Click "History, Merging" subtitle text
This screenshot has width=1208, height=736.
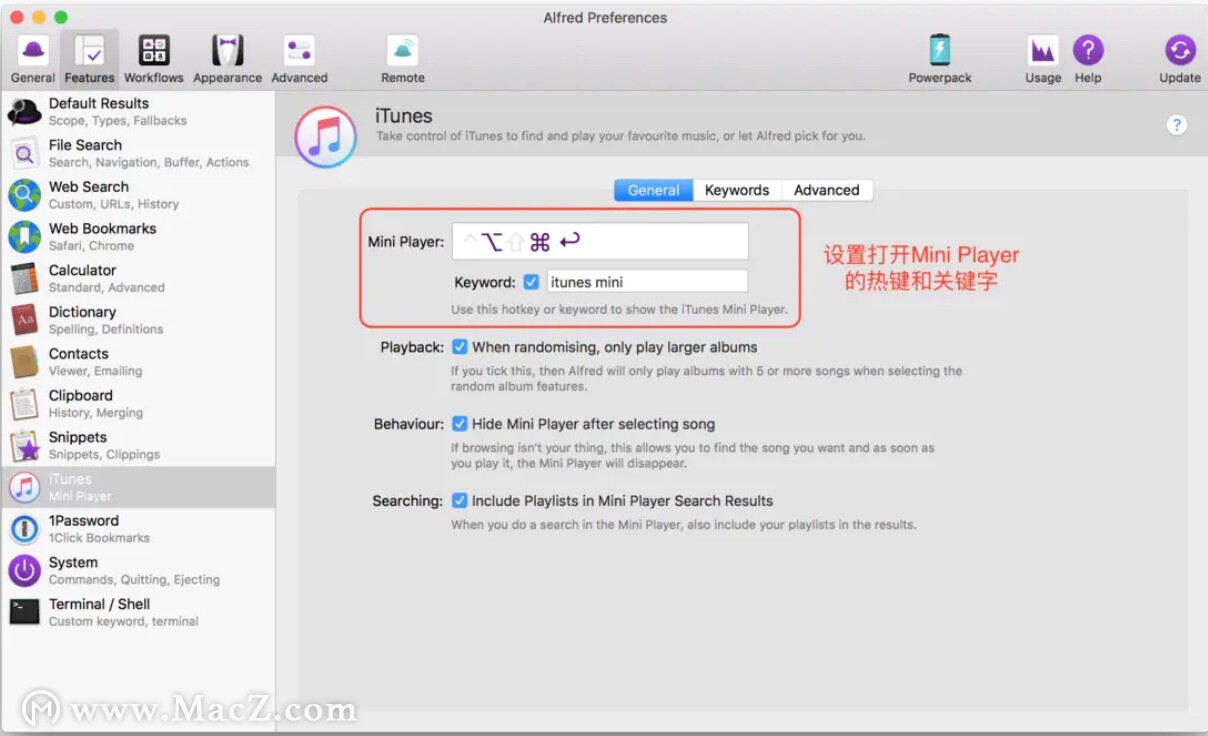tap(96, 413)
